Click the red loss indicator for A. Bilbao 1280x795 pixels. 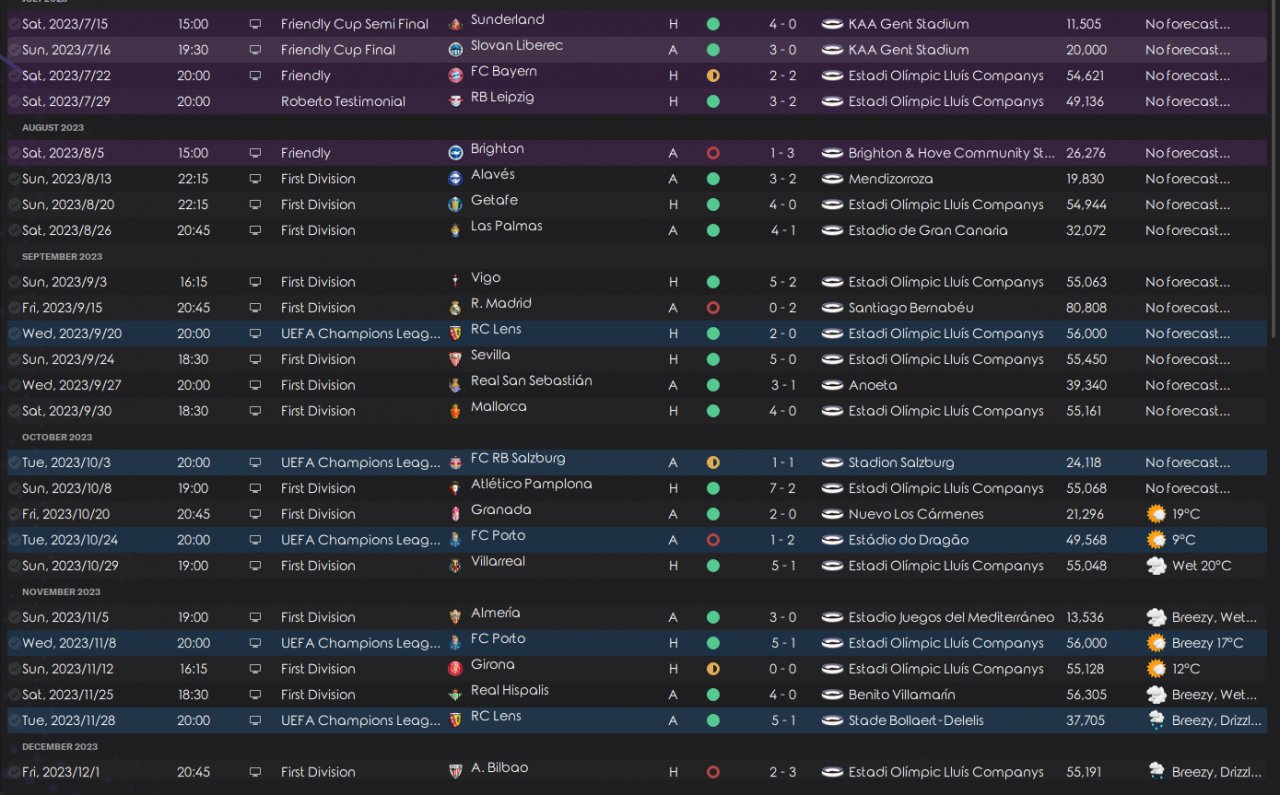pos(713,772)
